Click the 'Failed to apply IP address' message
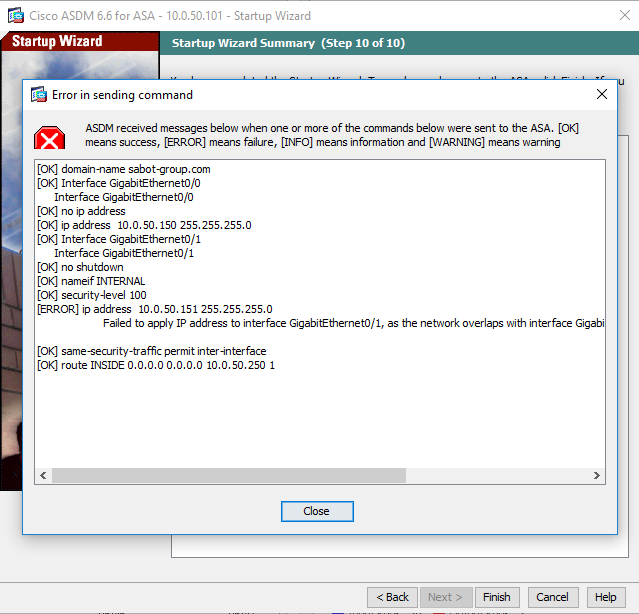The height and width of the screenshot is (614, 639). coord(353,323)
